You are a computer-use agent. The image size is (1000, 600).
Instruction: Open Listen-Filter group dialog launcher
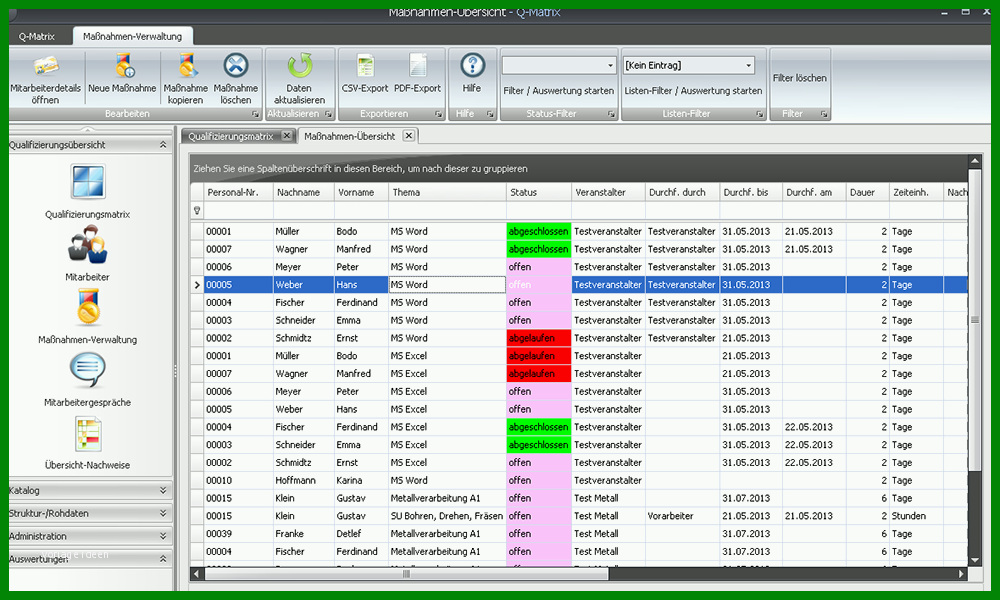(760, 114)
